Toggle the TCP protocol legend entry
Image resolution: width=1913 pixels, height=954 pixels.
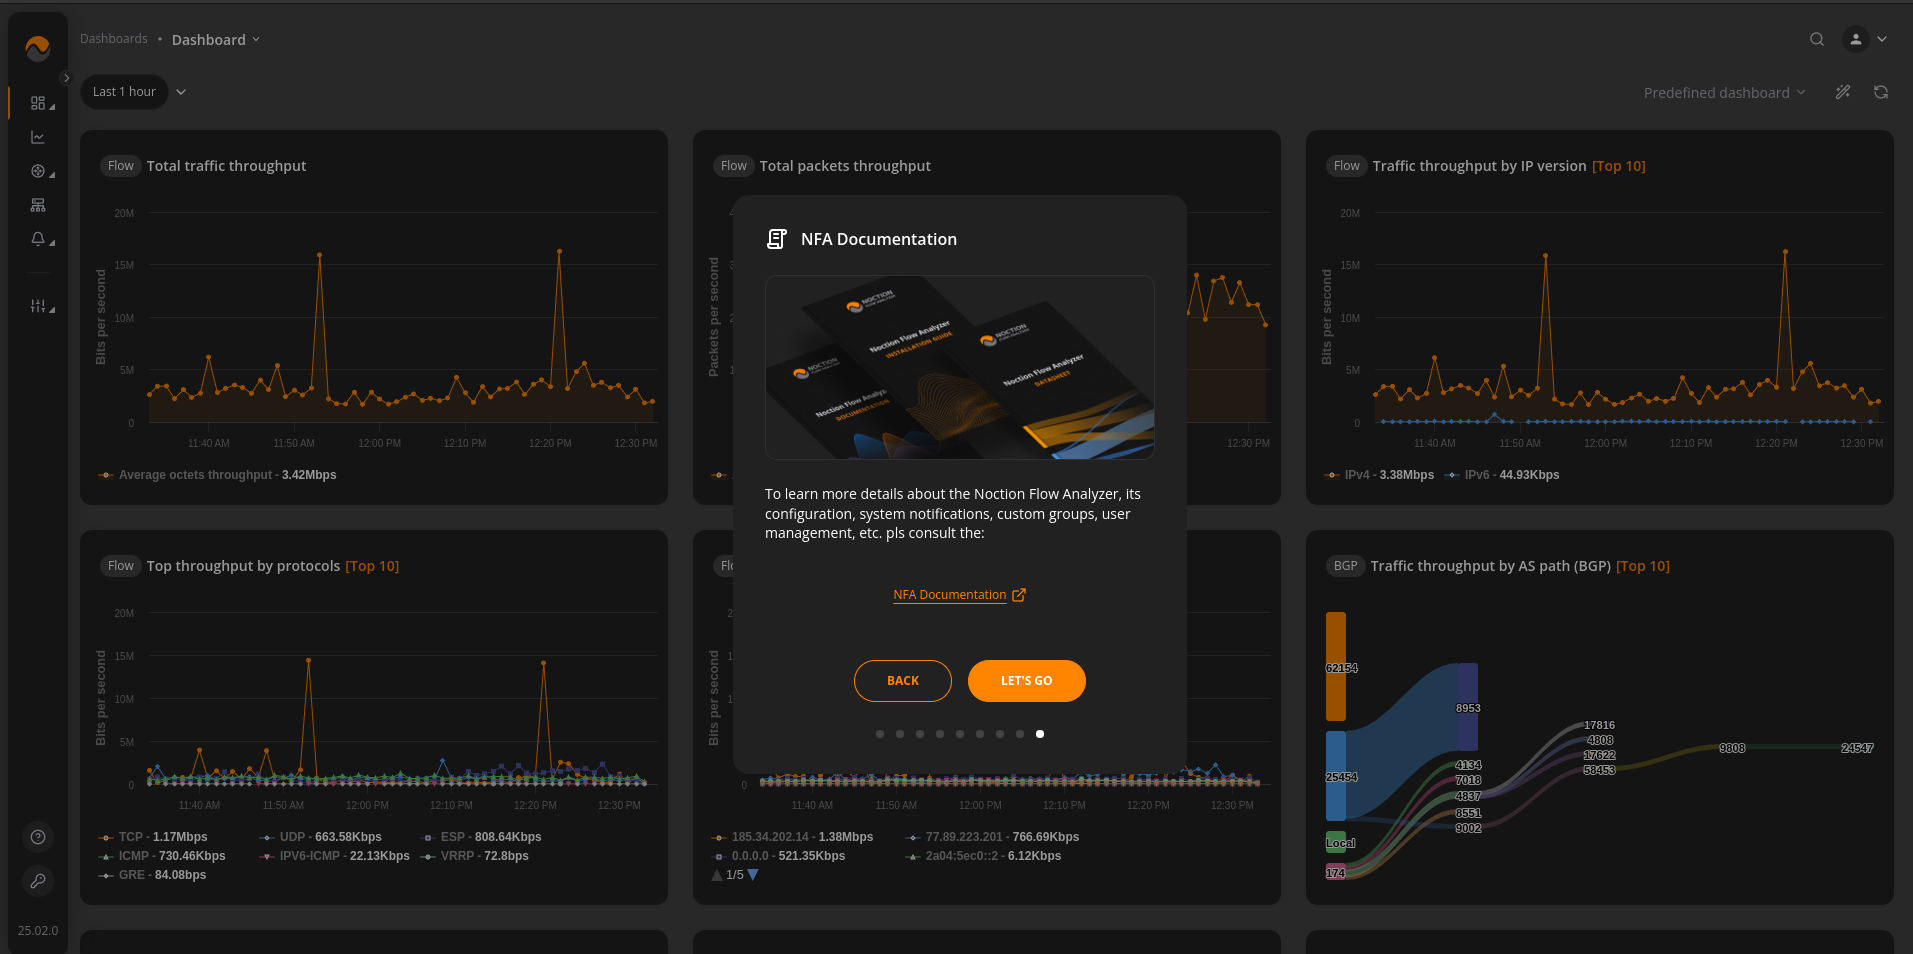[x=153, y=837]
